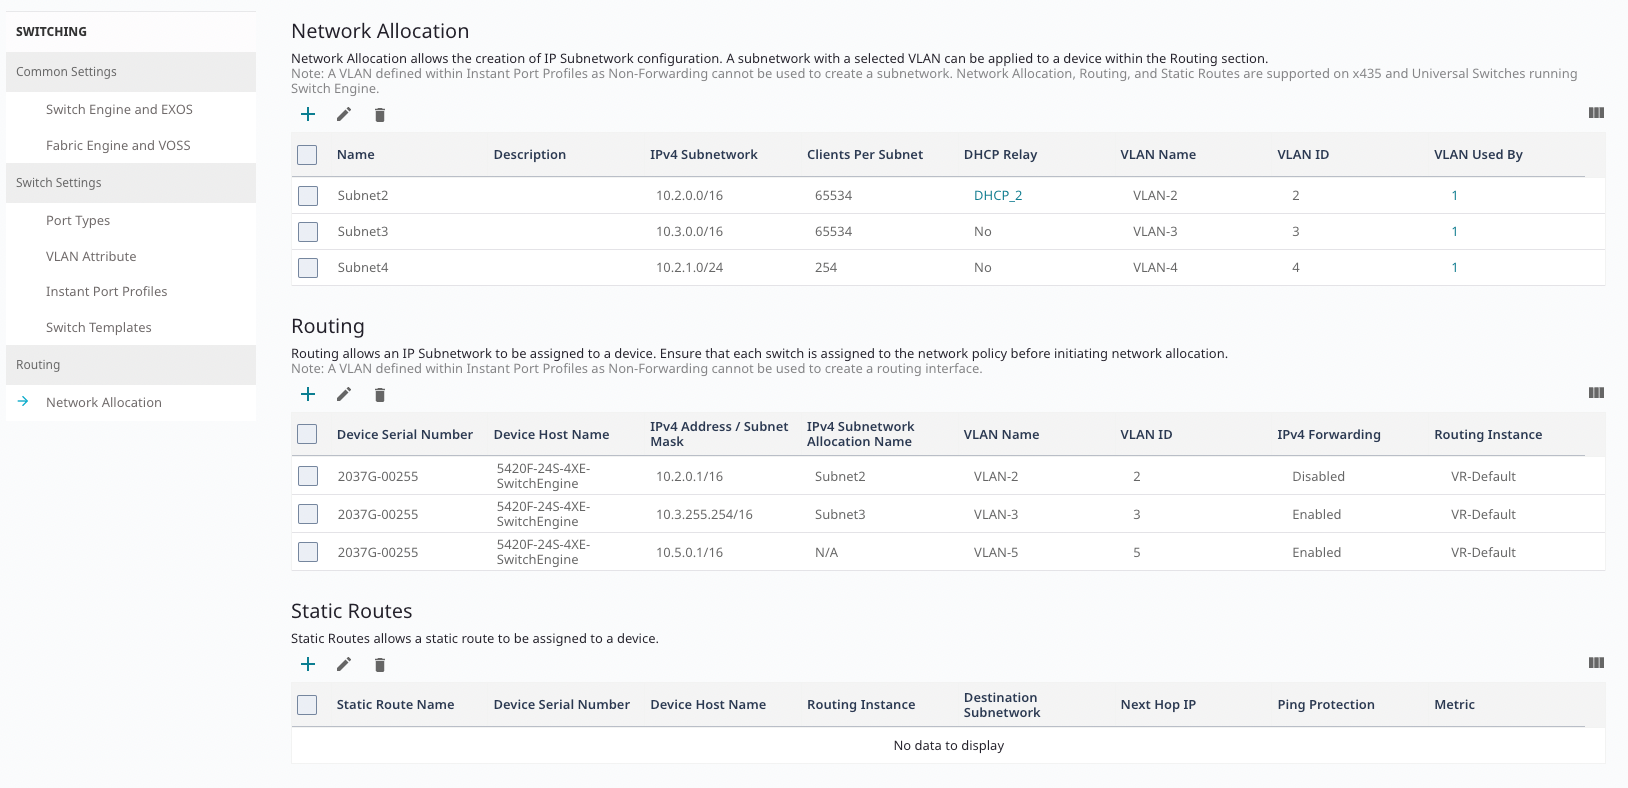Add a new Network Allocation subnetwork
The image size is (1628, 788).
point(308,114)
